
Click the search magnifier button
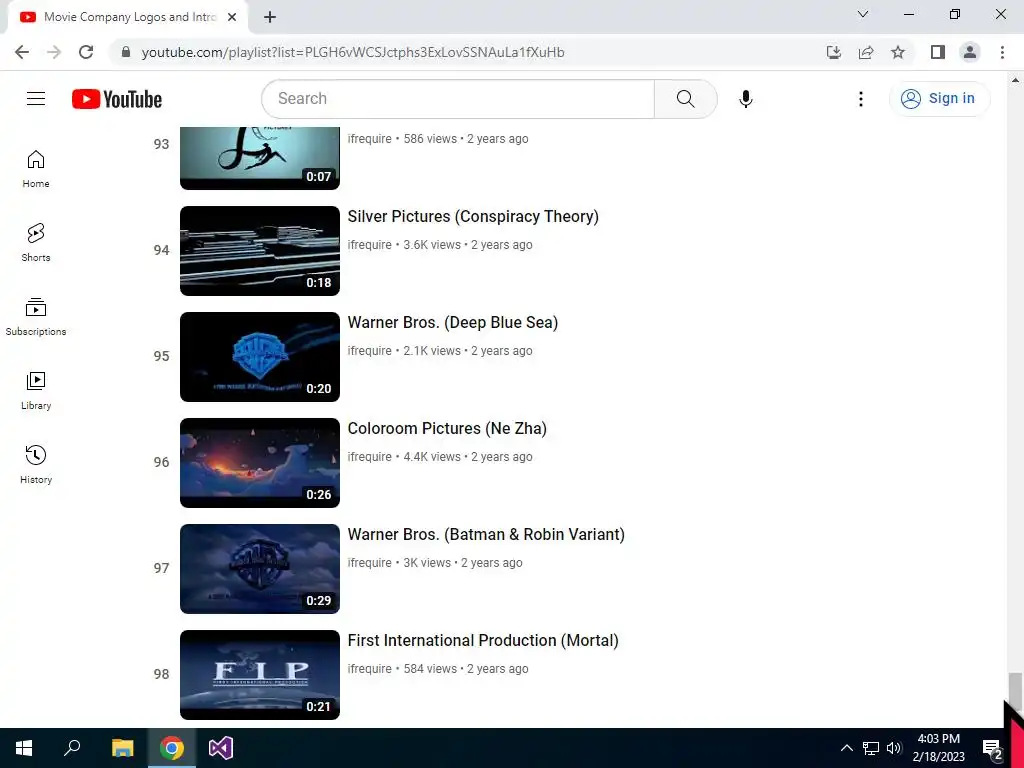(x=686, y=99)
